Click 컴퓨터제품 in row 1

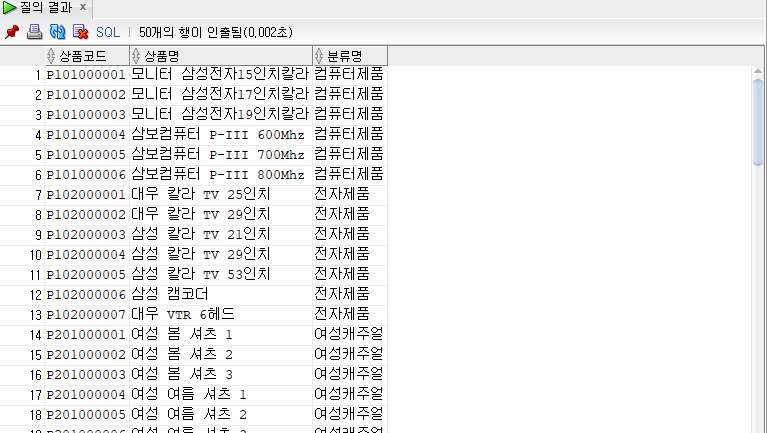click(350, 75)
